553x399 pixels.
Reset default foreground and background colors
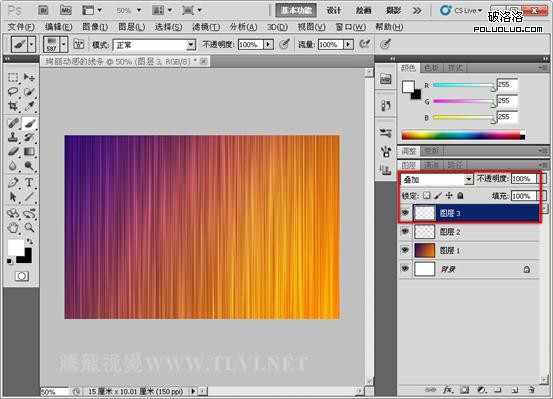click(x=10, y=261)
